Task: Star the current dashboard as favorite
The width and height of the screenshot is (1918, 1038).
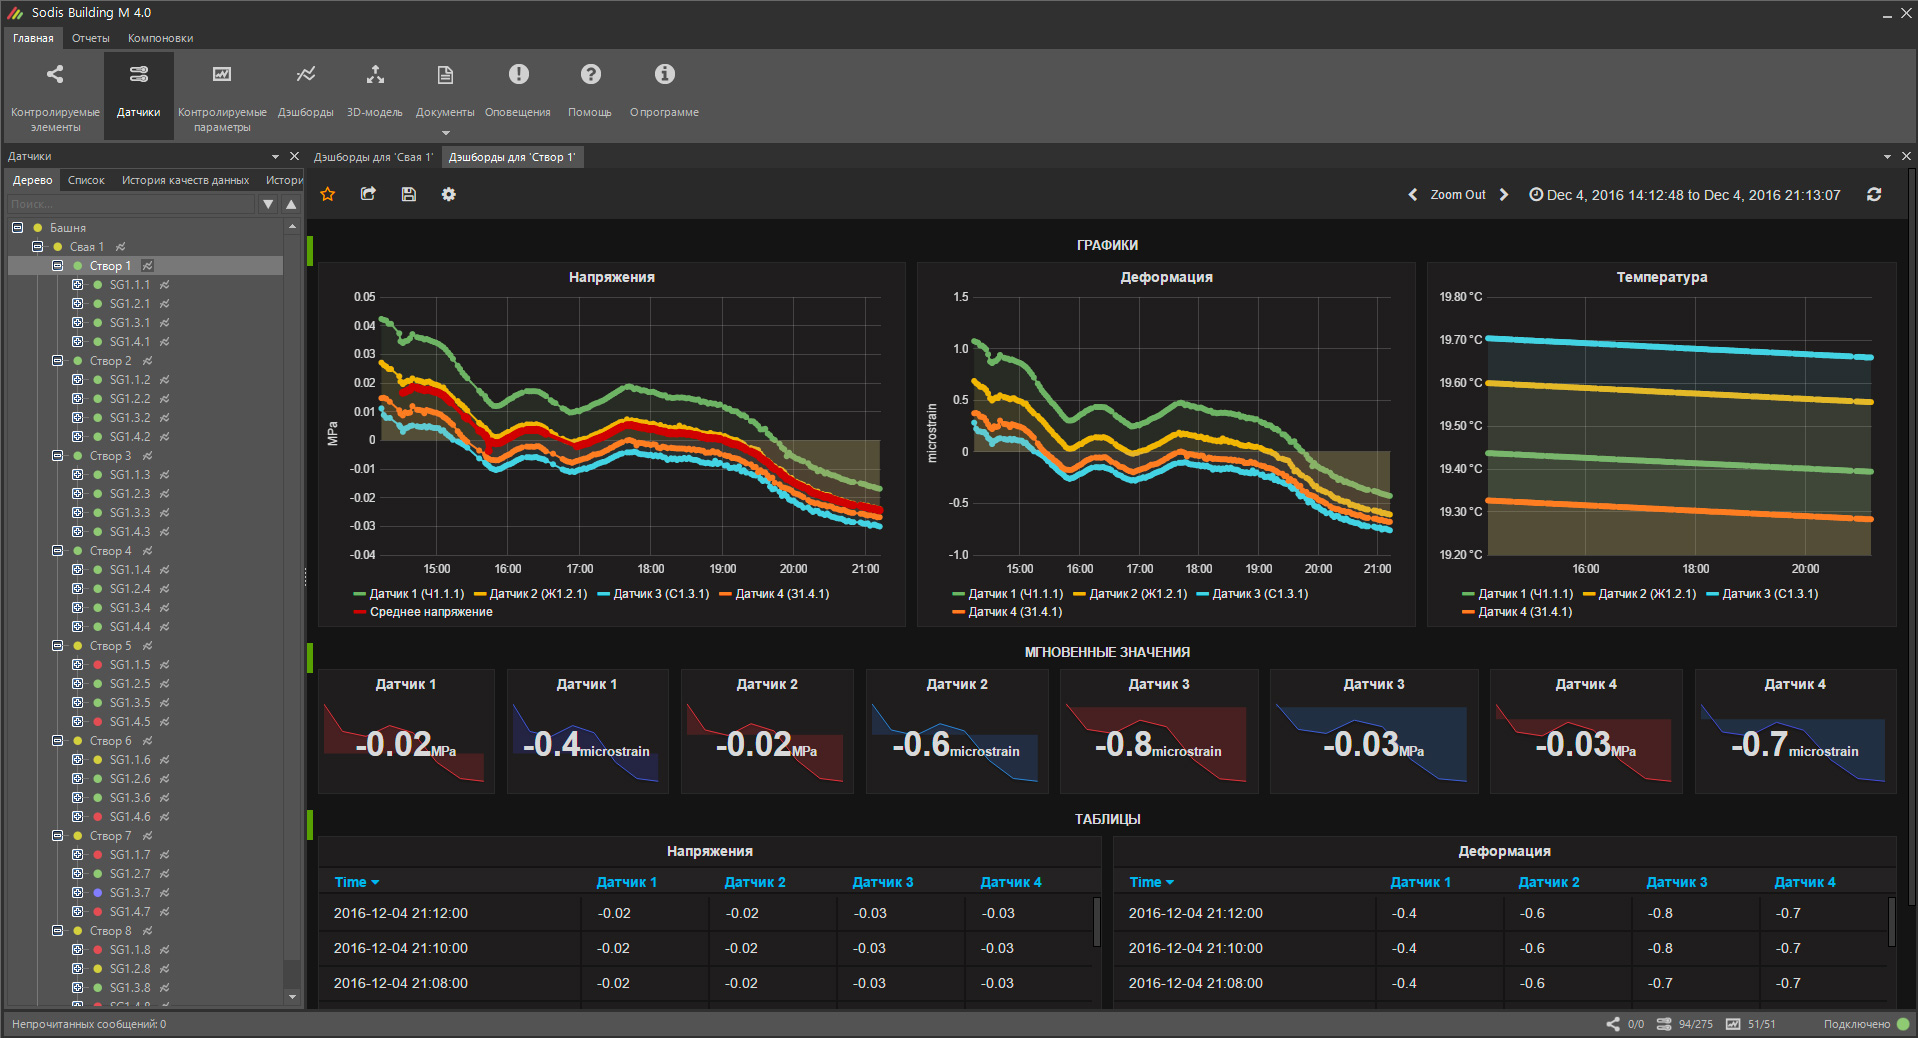Action: [327, 194]
